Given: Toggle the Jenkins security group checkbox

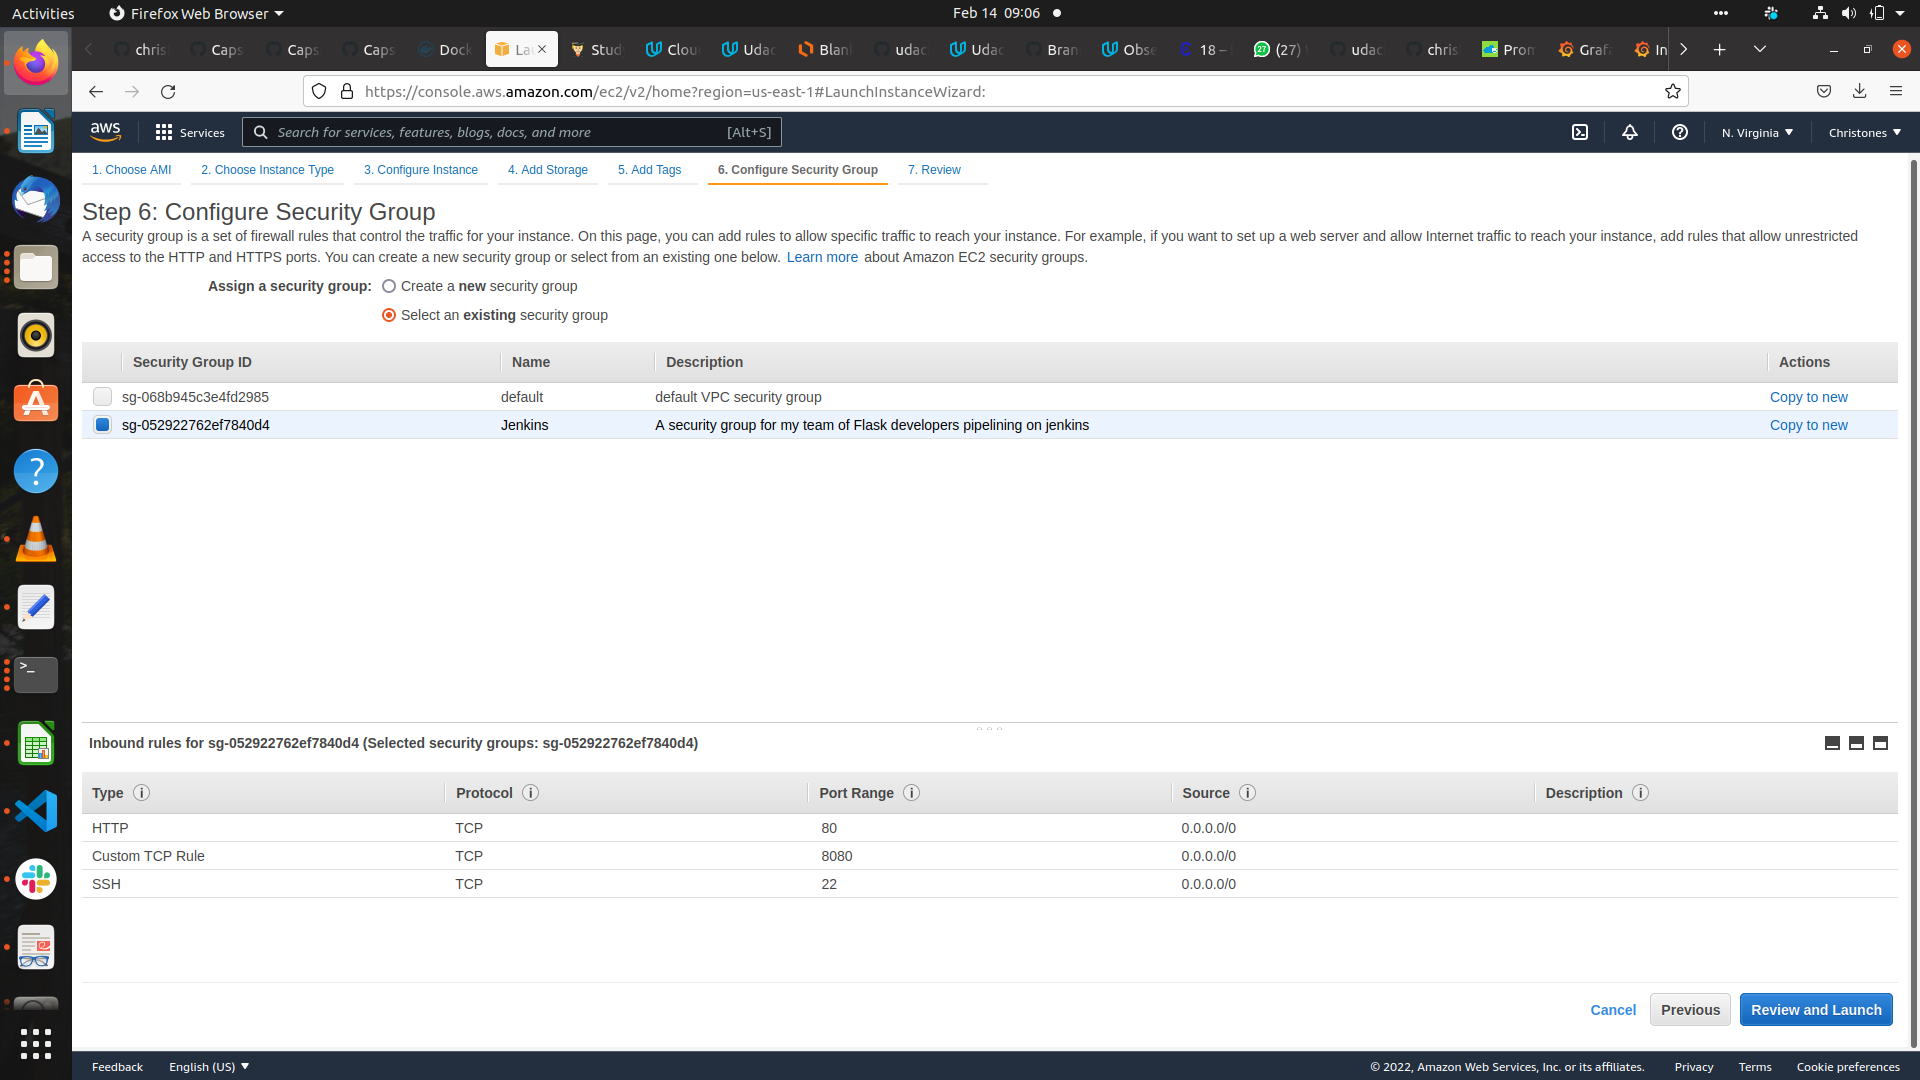Looking at the screenshot, I should pyautogui.click(x=102, y=425).
